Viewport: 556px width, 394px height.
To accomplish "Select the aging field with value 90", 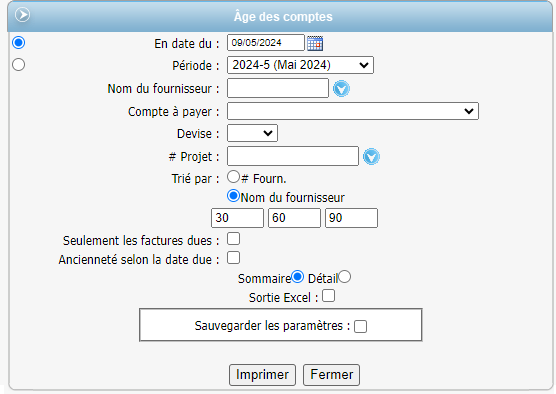I will click(351, 218).
